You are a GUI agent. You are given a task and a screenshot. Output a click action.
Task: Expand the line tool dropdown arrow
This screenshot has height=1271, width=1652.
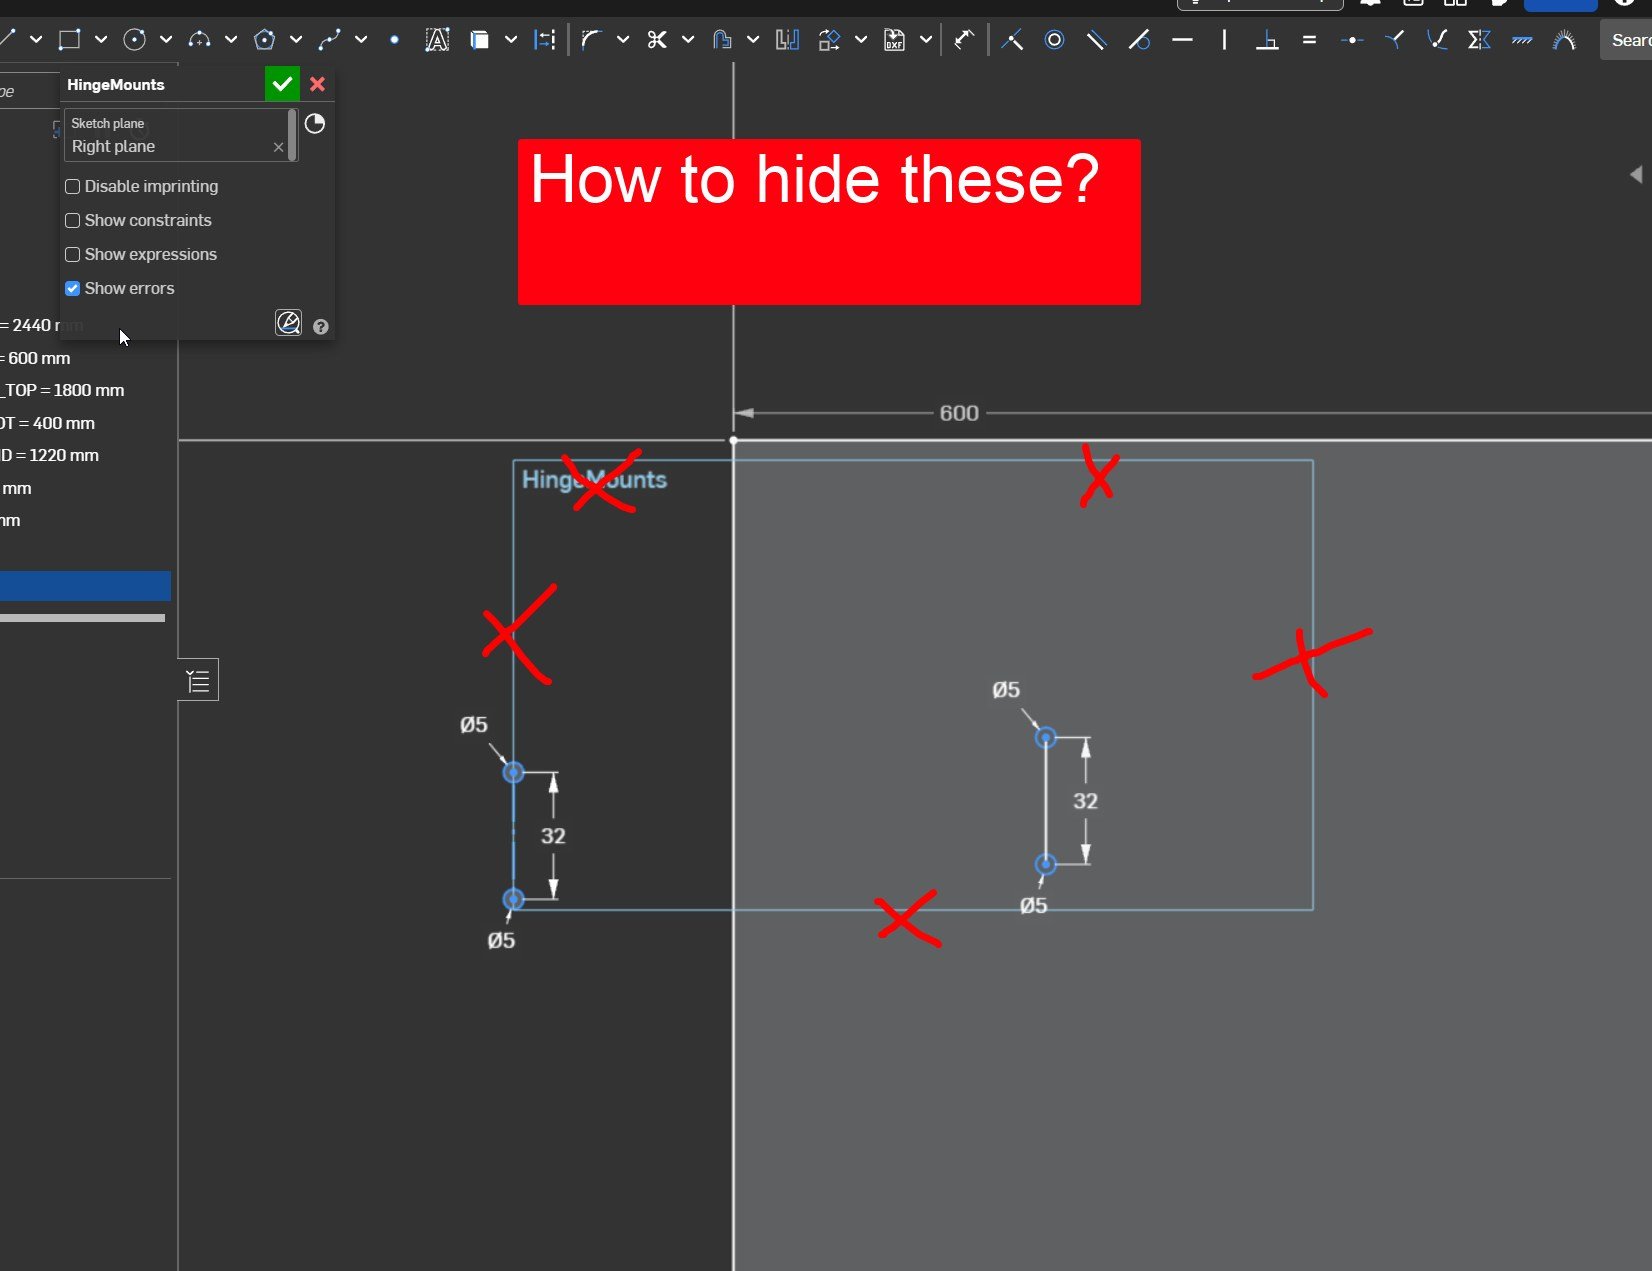point(36,40)
